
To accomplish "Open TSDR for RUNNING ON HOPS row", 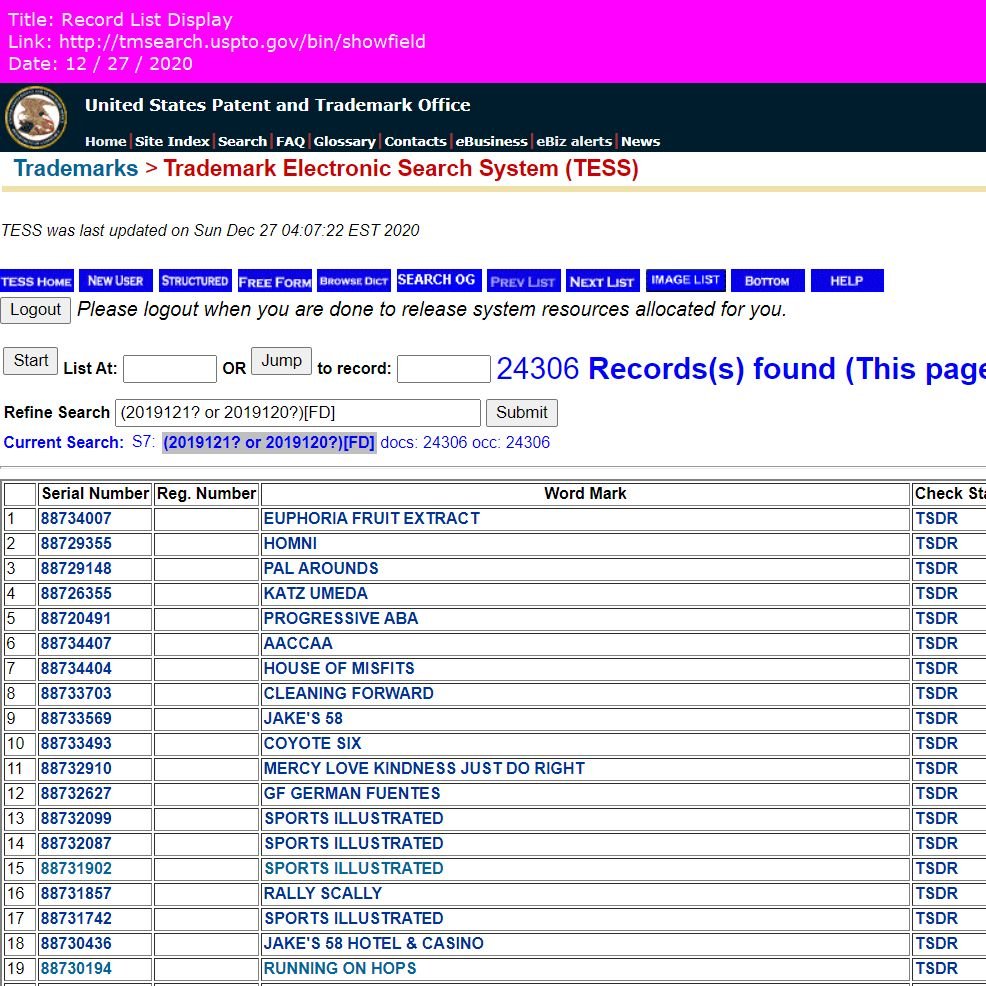I will coord(936,968).
